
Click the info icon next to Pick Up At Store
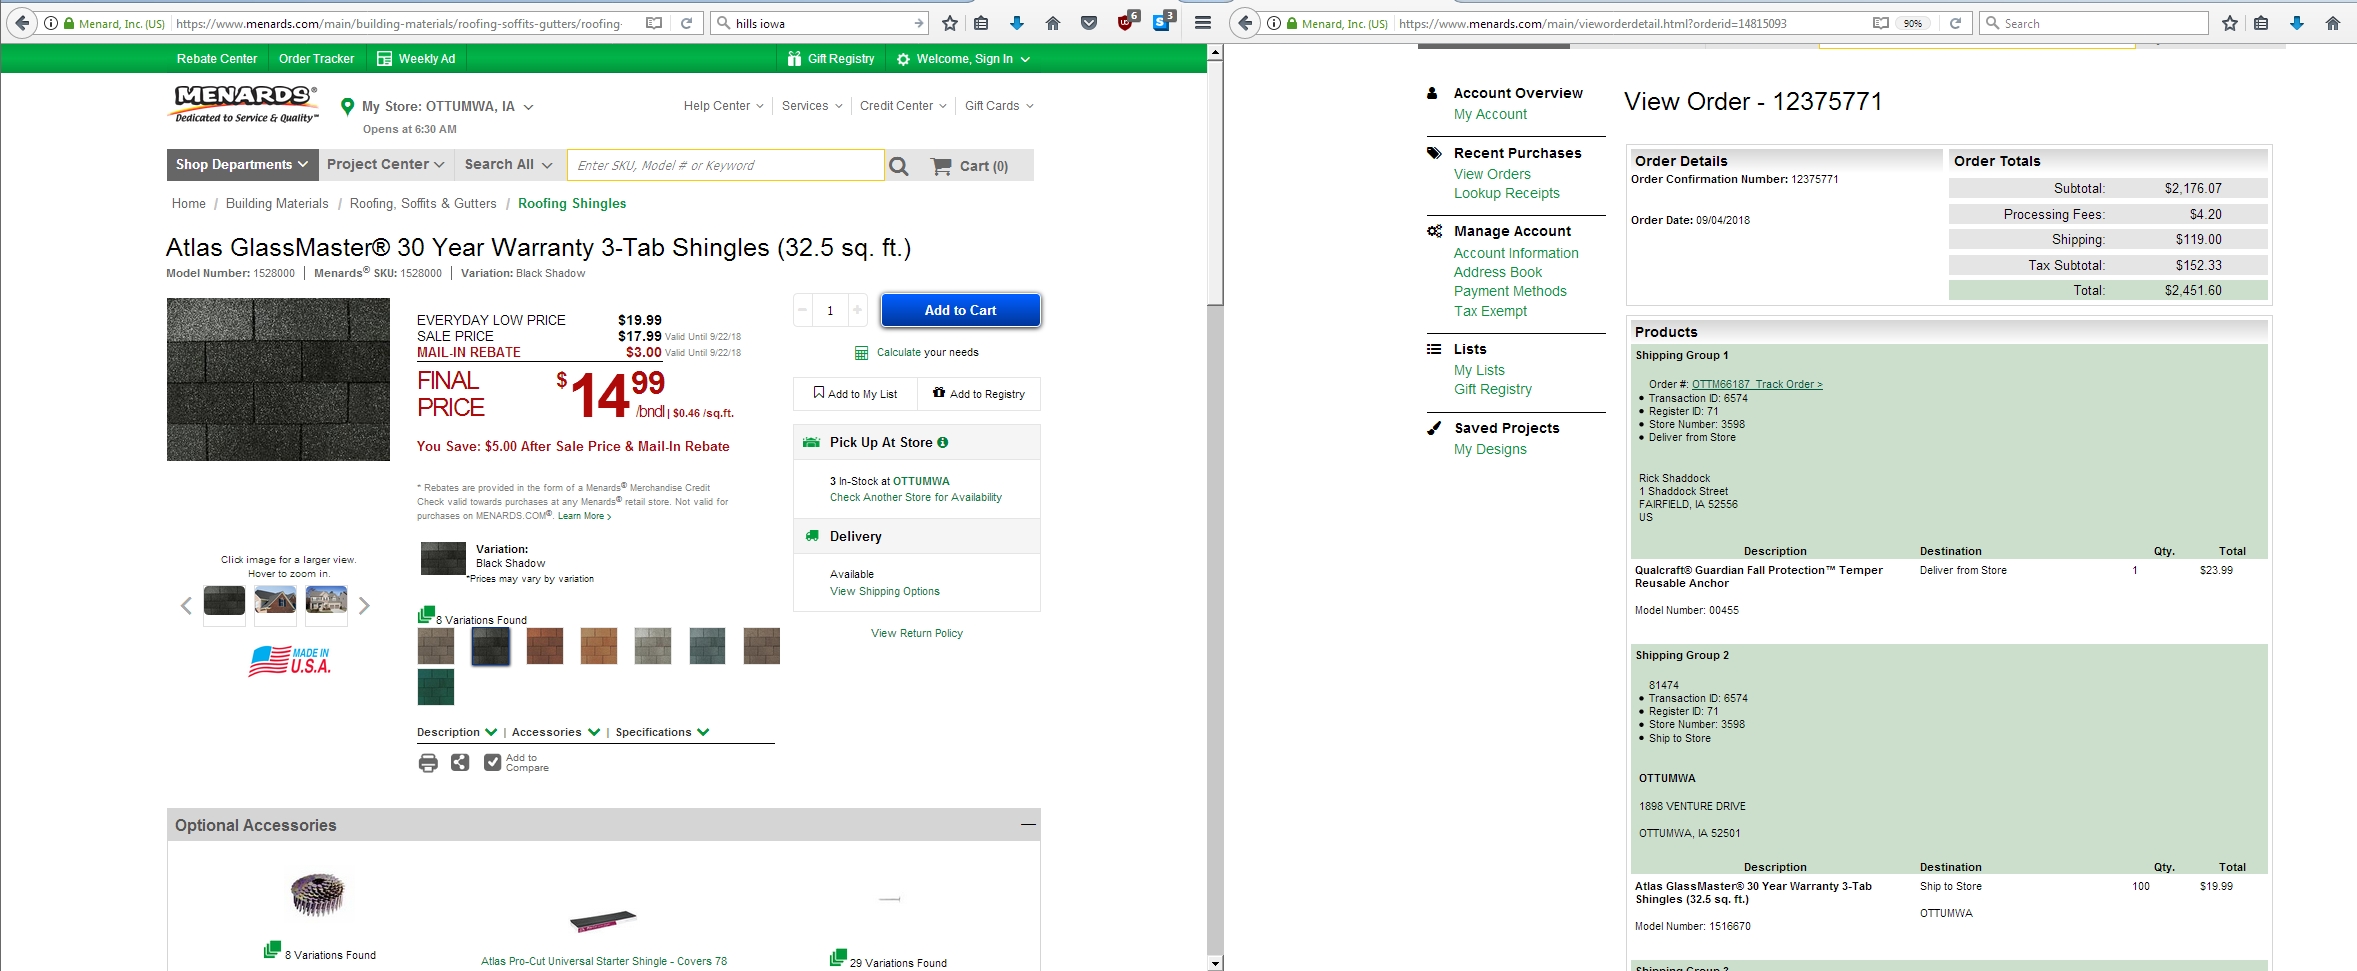click(x=943, y=442)
